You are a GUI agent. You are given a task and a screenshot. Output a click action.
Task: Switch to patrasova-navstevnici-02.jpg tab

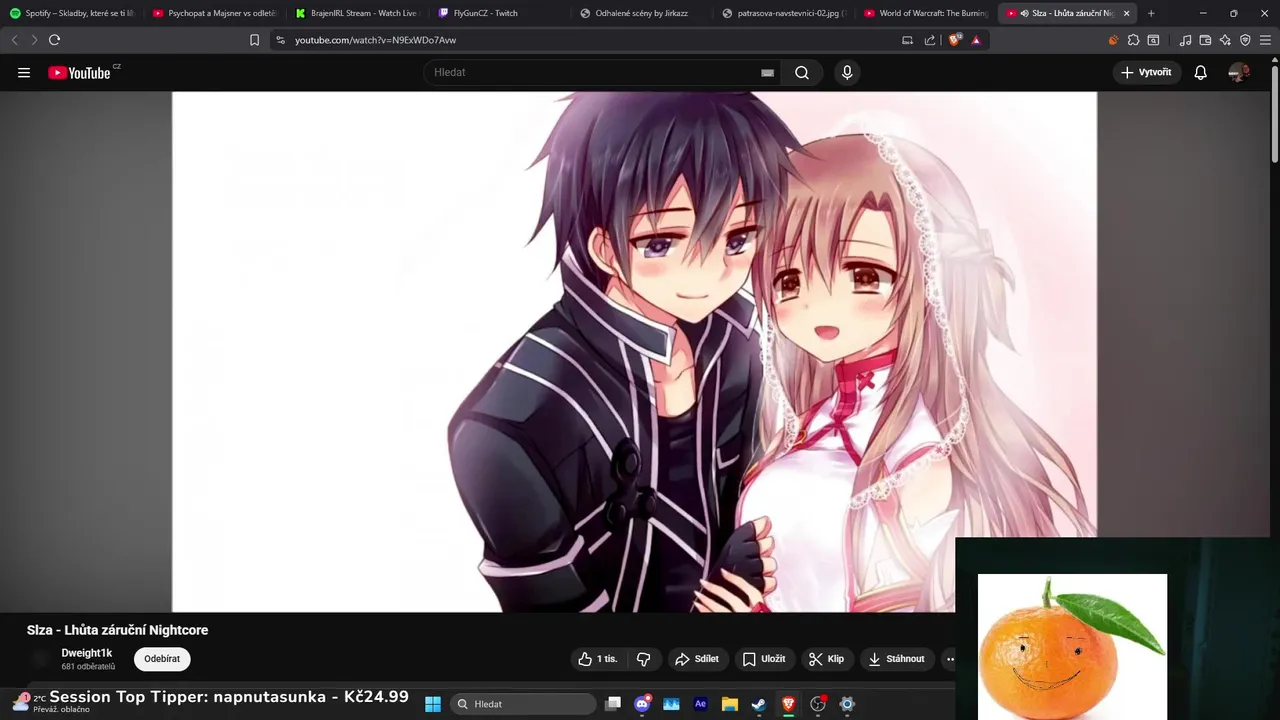pyautogui.click(x=786, y=13)
